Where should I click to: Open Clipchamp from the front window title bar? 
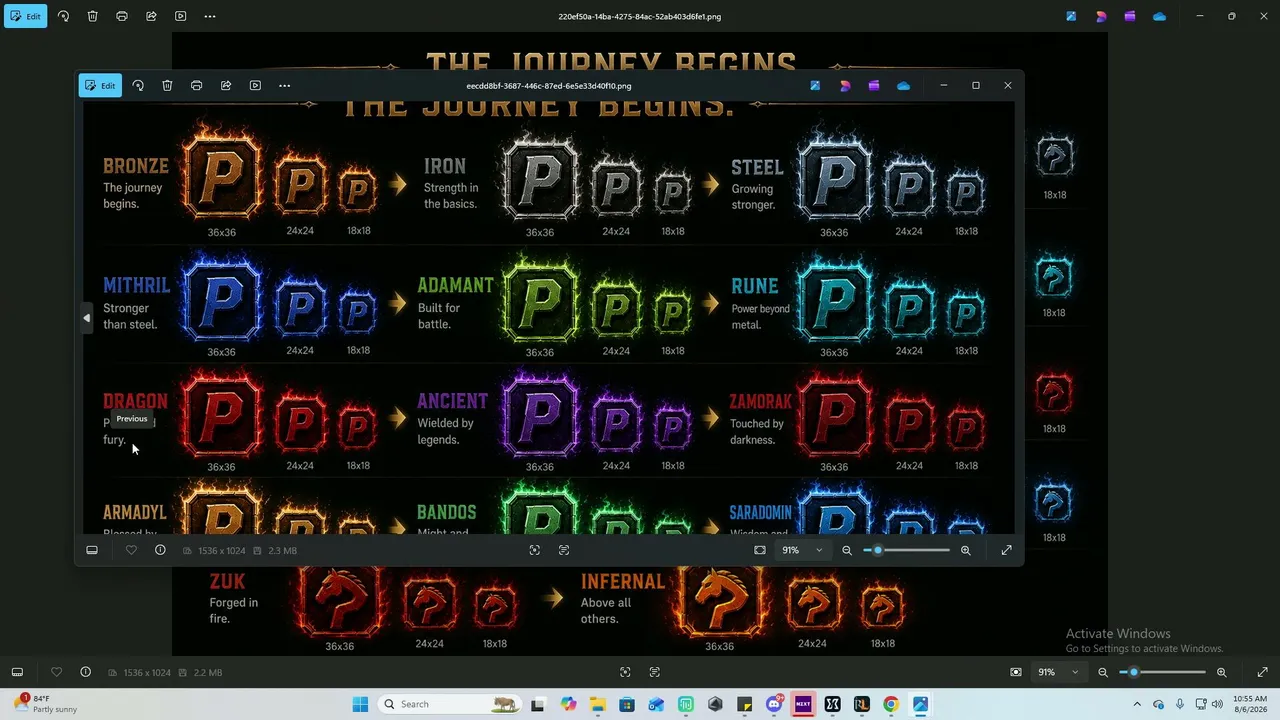pos(874,86)
